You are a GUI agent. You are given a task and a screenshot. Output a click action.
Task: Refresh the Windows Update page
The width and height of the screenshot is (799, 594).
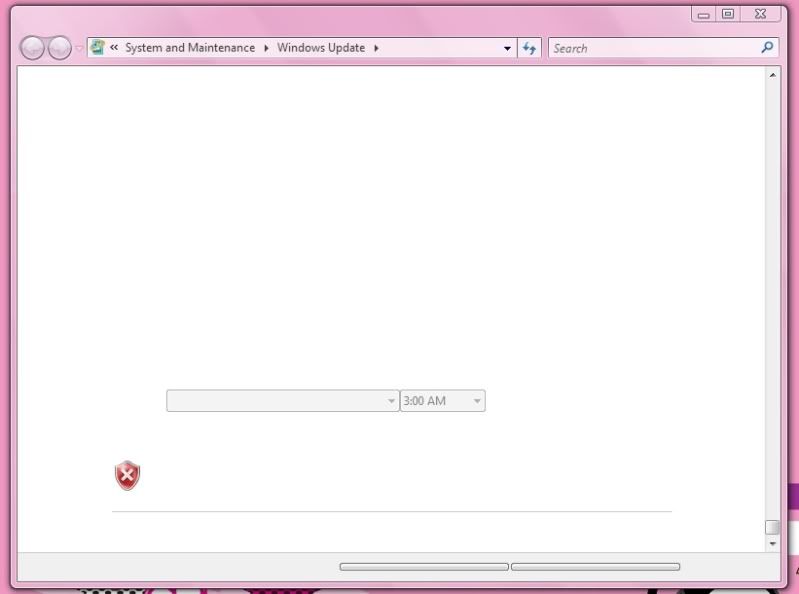(529, 48)
